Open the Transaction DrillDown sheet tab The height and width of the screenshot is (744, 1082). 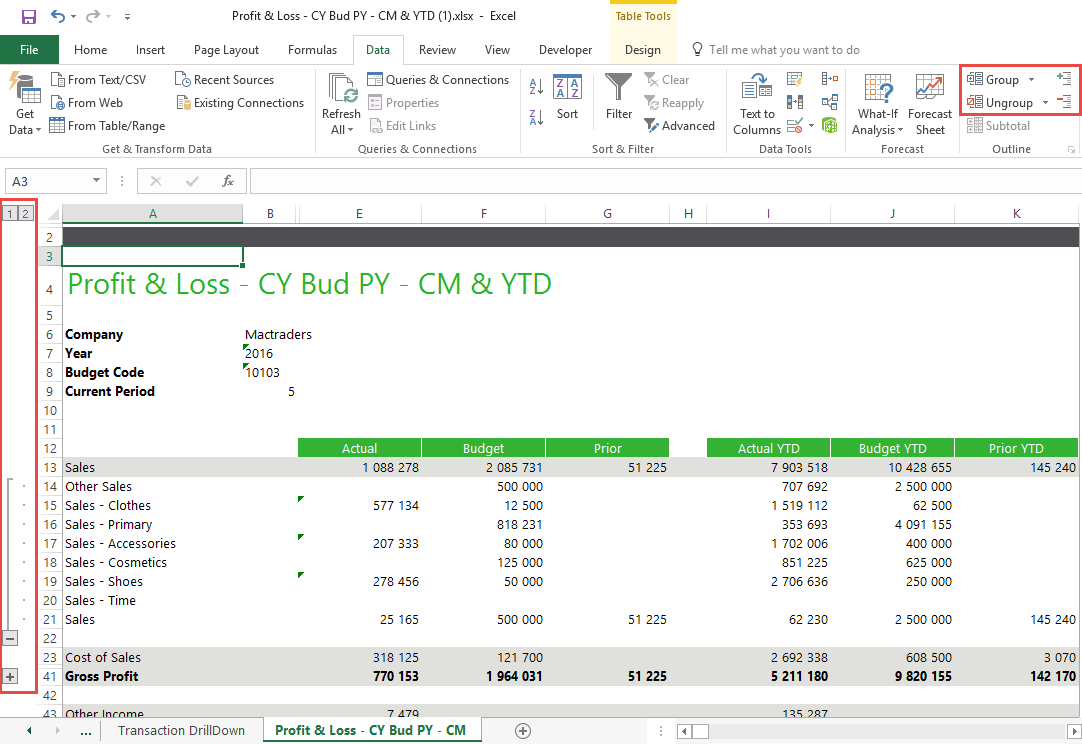(x=181, y=730)
